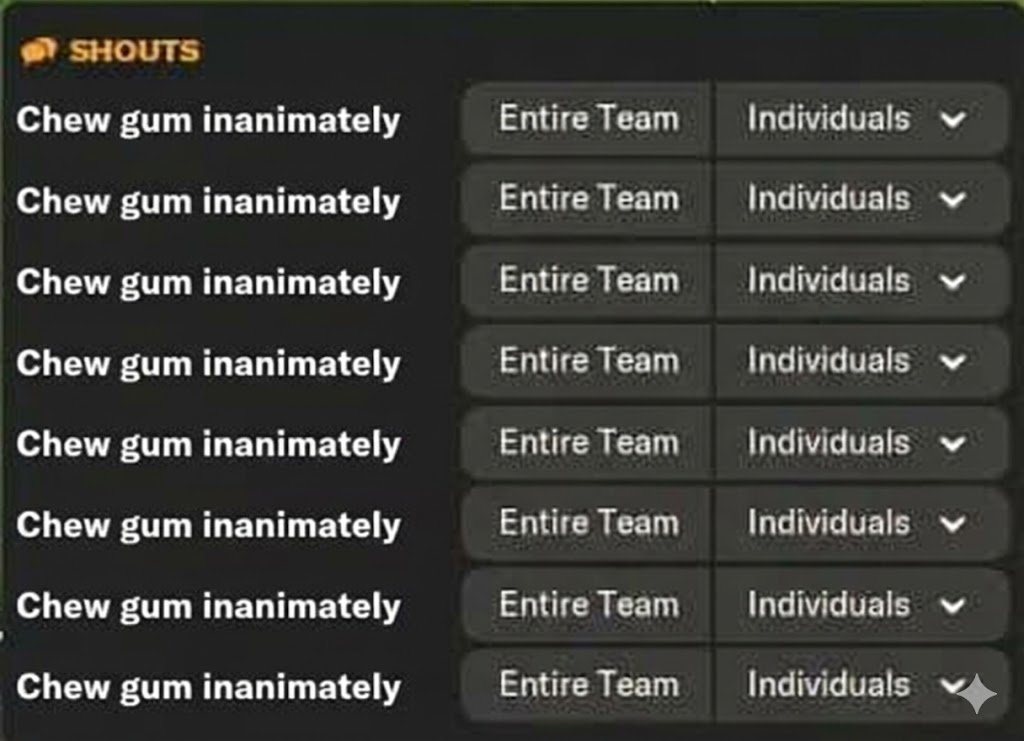Click the SHOUTS panel heading text

pos(134,51)
